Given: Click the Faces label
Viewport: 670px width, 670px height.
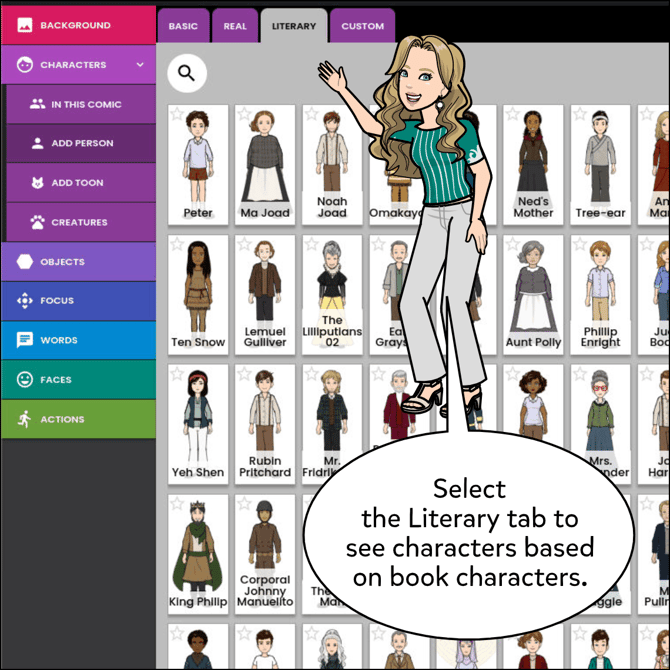Looking at the screenshot, I should [x=56, y=379].
